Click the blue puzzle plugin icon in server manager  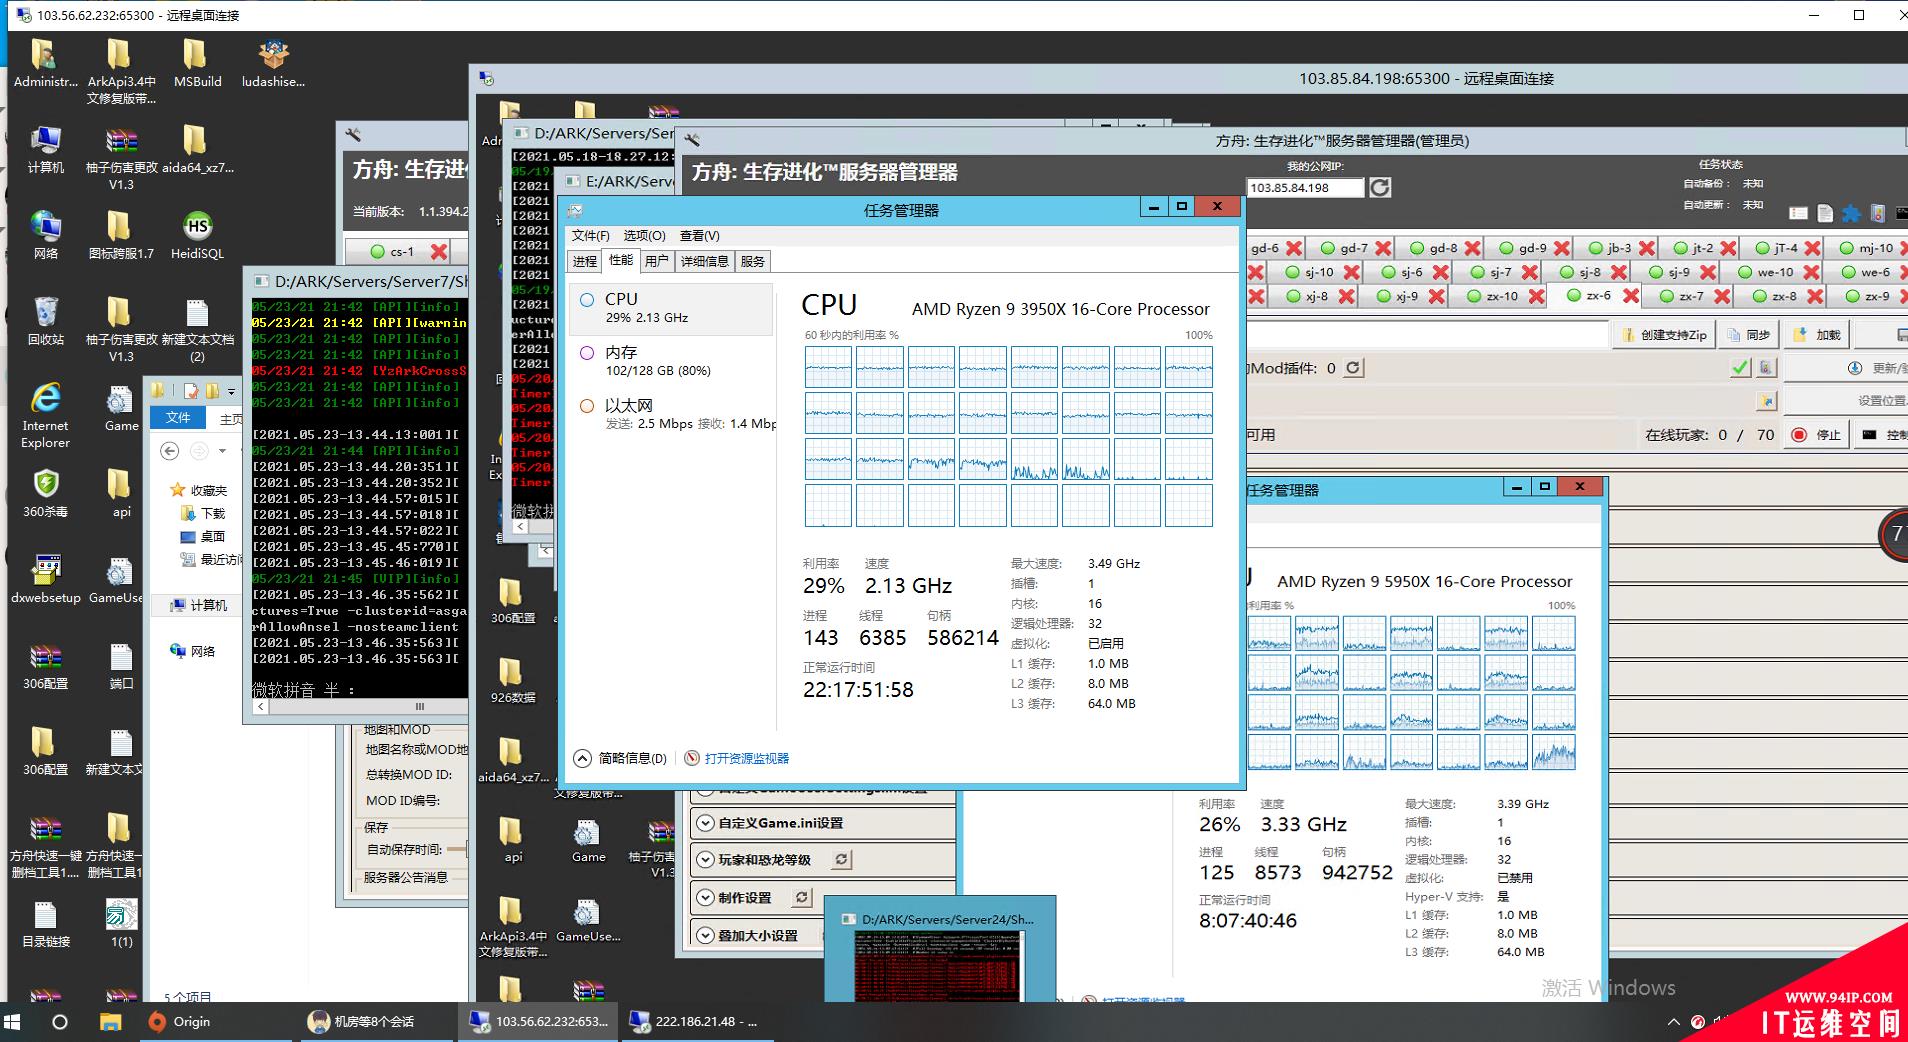click(1851, 213)
